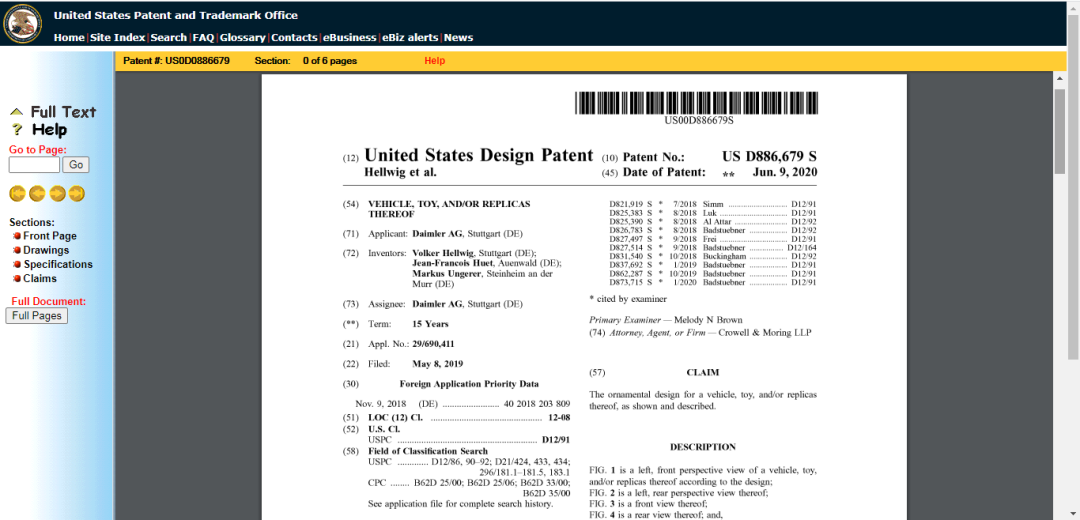The image size is (1080, 520).
Task: Click the Hellwig et al. text
Action: (x=400, y=172)
